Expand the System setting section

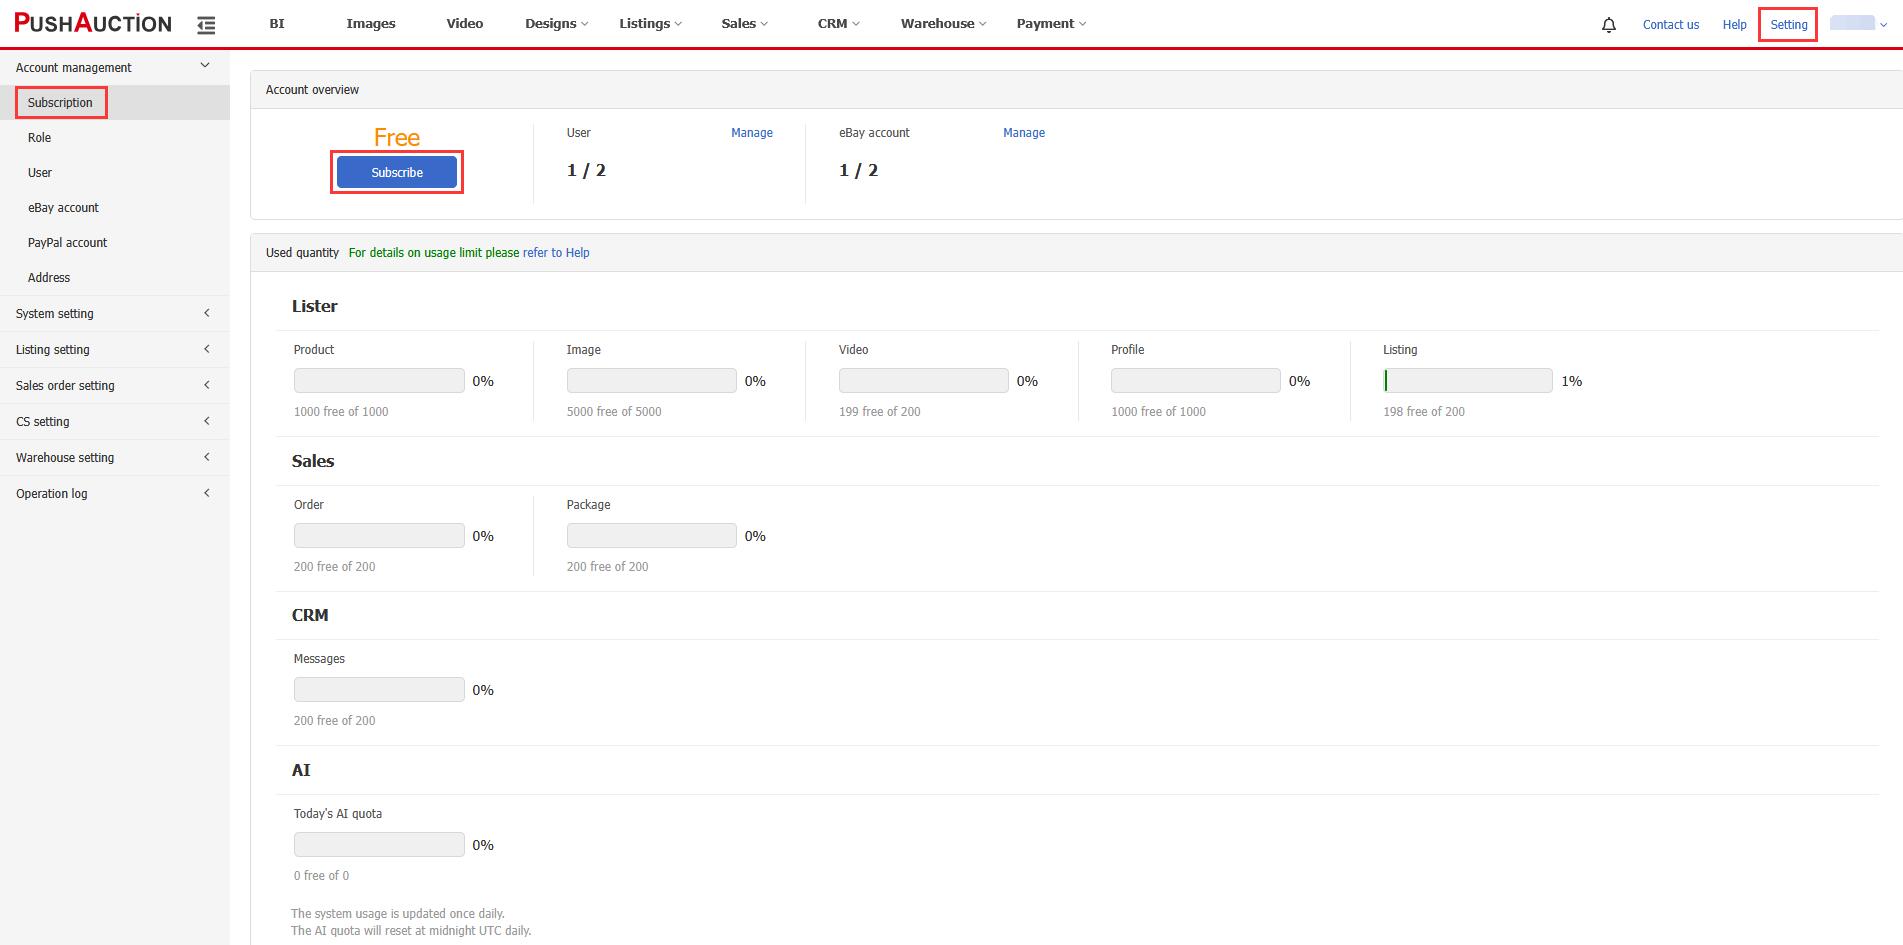(115, 314)
